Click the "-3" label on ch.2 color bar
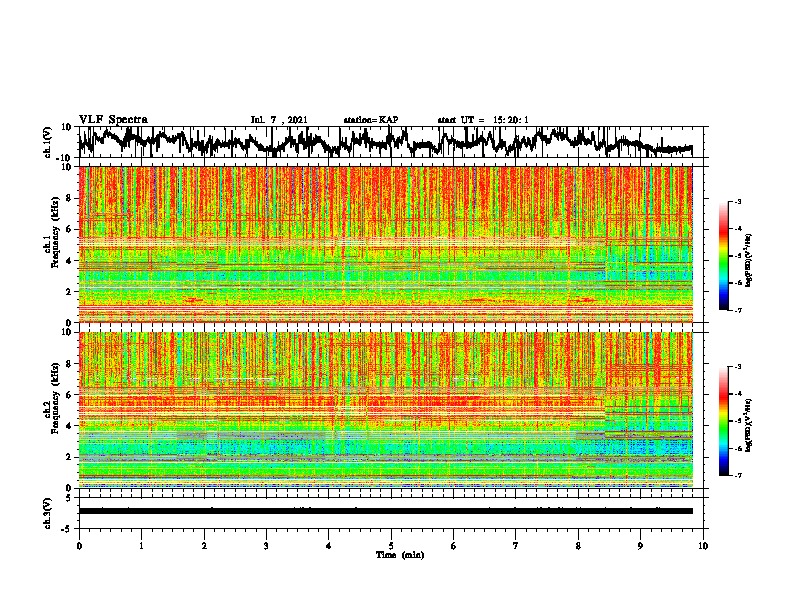Screen dimensions: 792x612 [738, 367]
